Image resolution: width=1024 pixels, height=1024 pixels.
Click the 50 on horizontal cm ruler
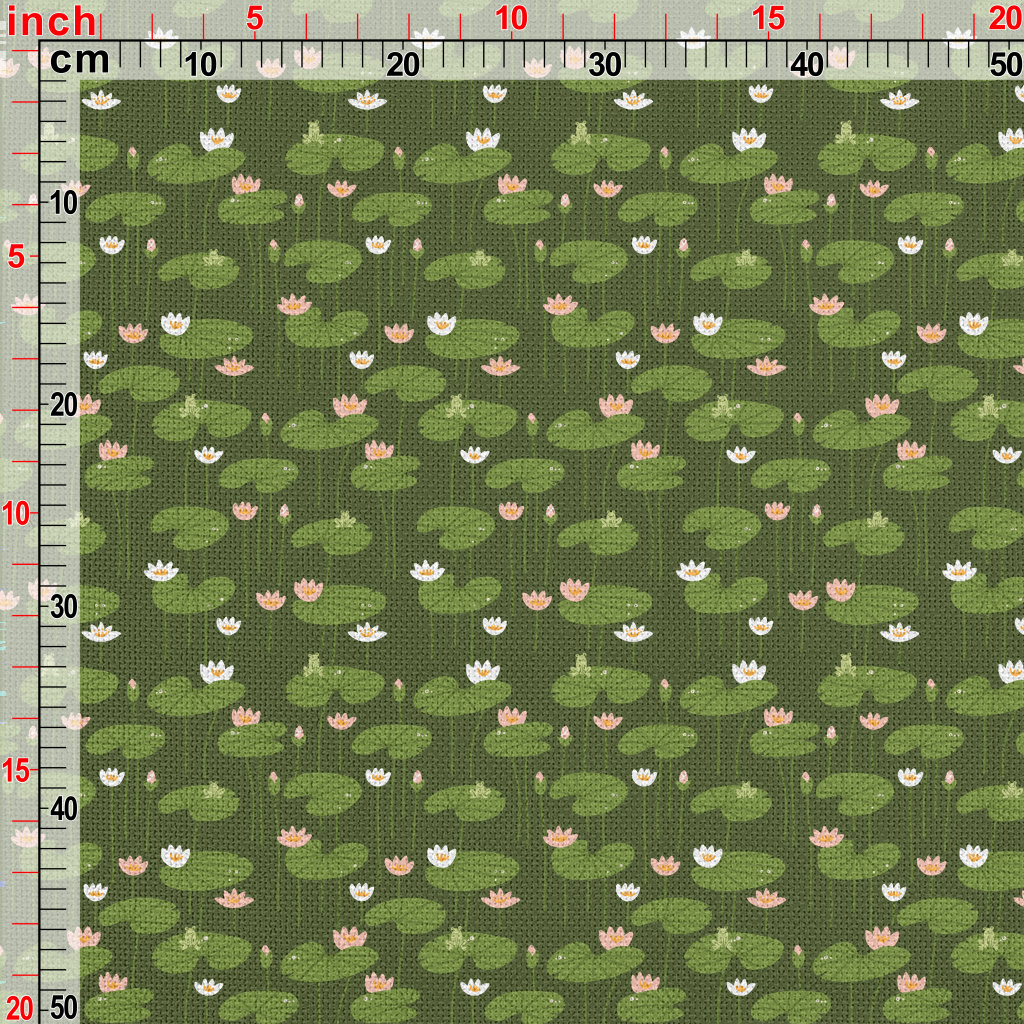coord(1003,64)
